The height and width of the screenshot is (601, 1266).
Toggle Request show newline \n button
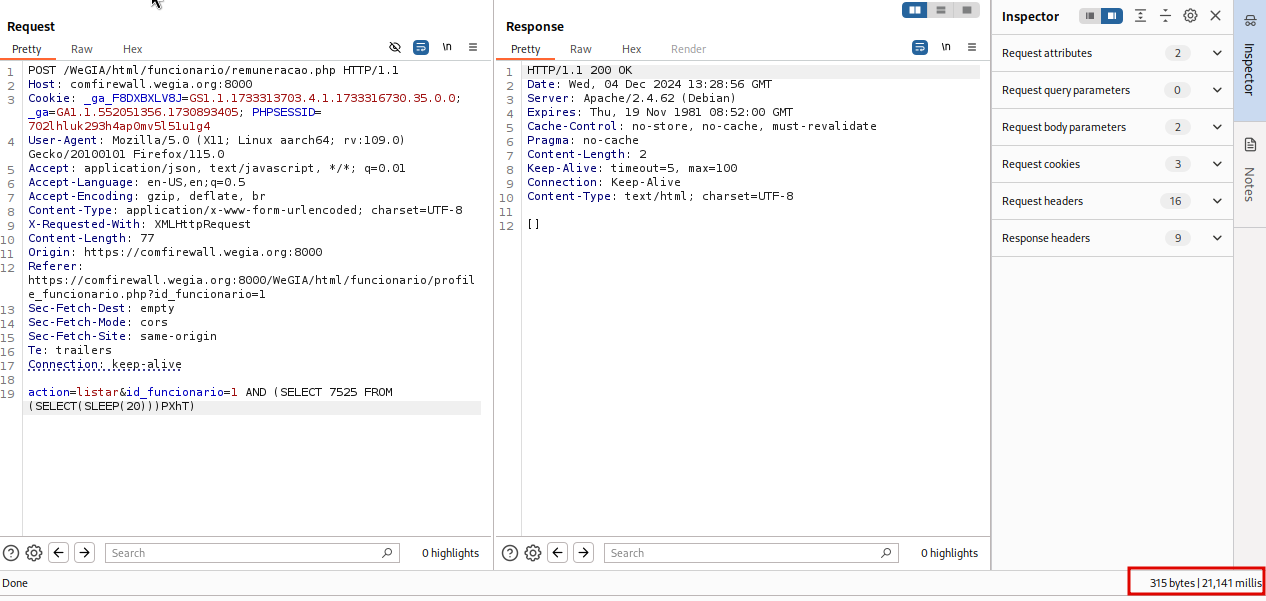[447, 47]
